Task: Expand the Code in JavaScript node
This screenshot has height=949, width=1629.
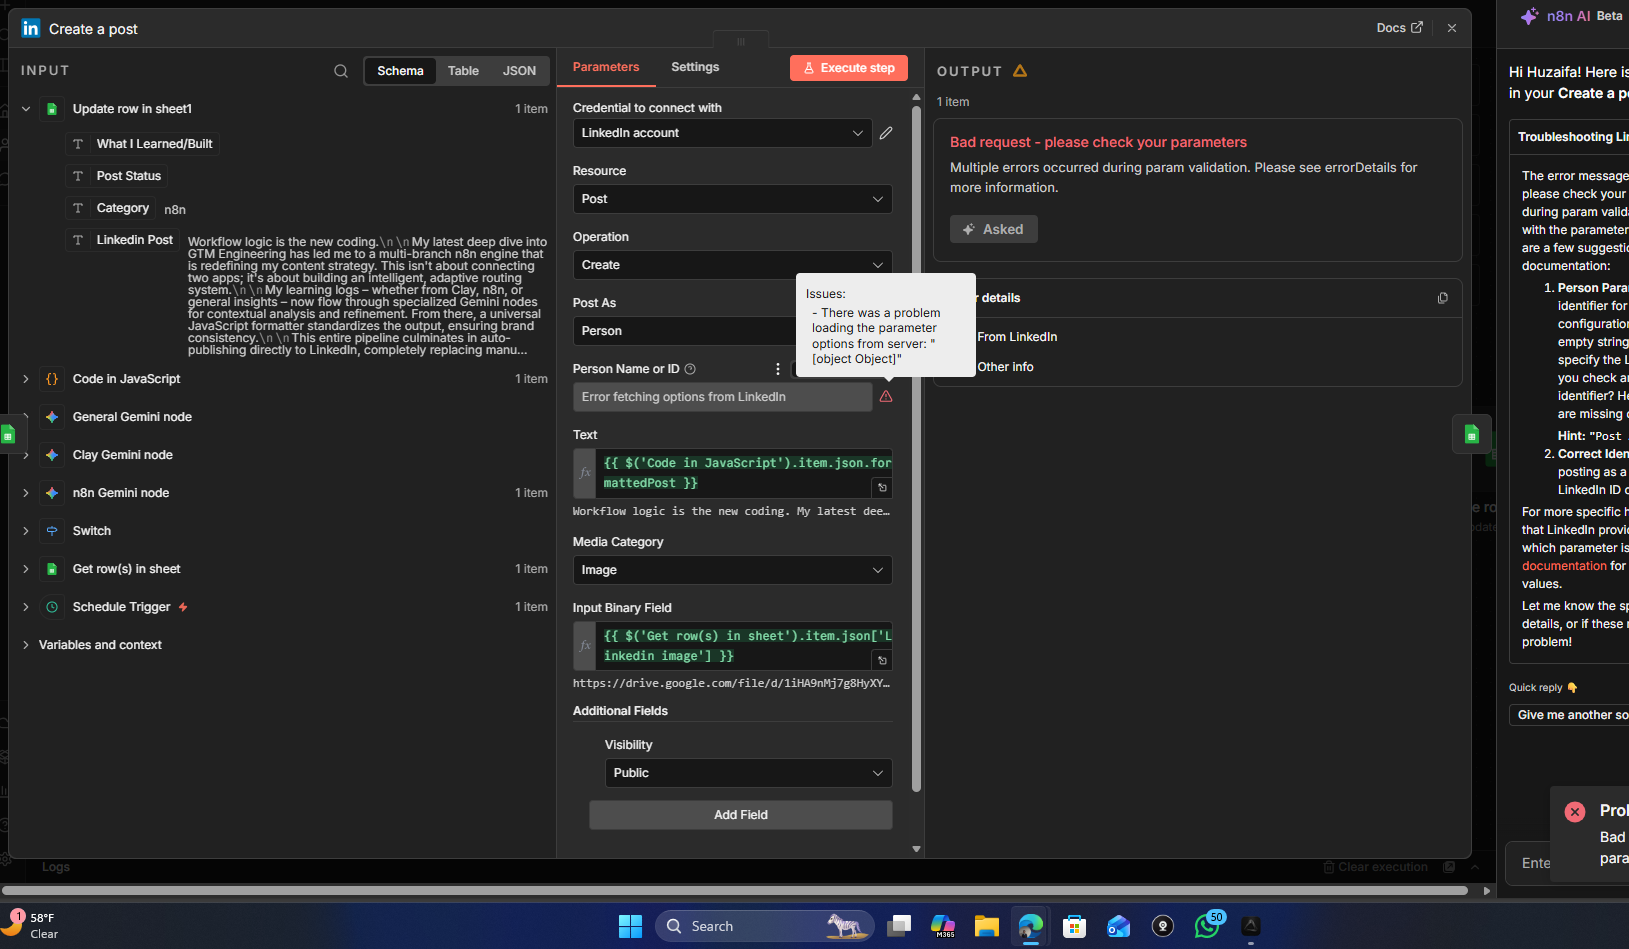Action: (26, 379)
